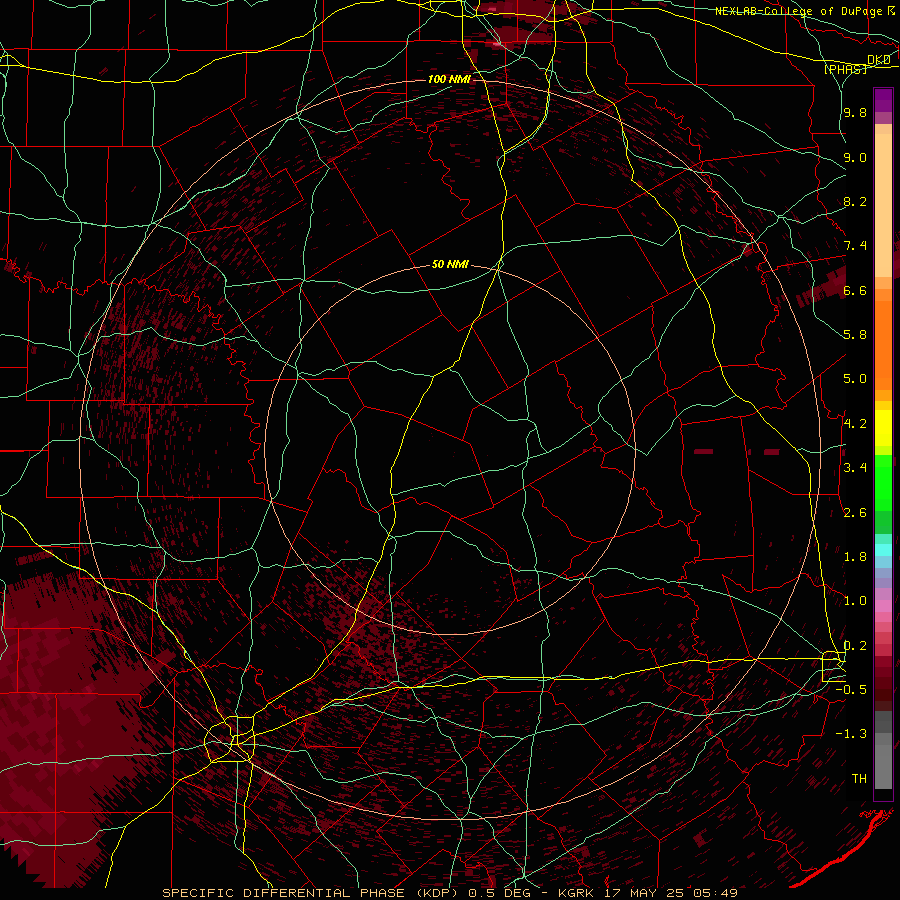Pick the bright green color bar segment

click(x=883, y=483)
